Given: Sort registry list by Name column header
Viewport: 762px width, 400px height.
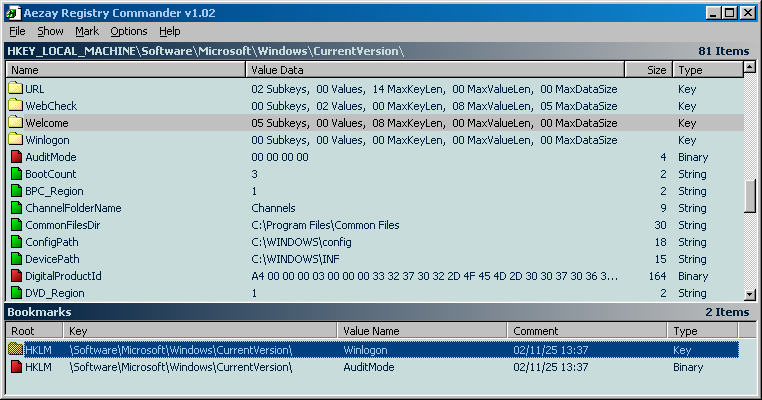Looking at the screenshot, I should (126, 70).
